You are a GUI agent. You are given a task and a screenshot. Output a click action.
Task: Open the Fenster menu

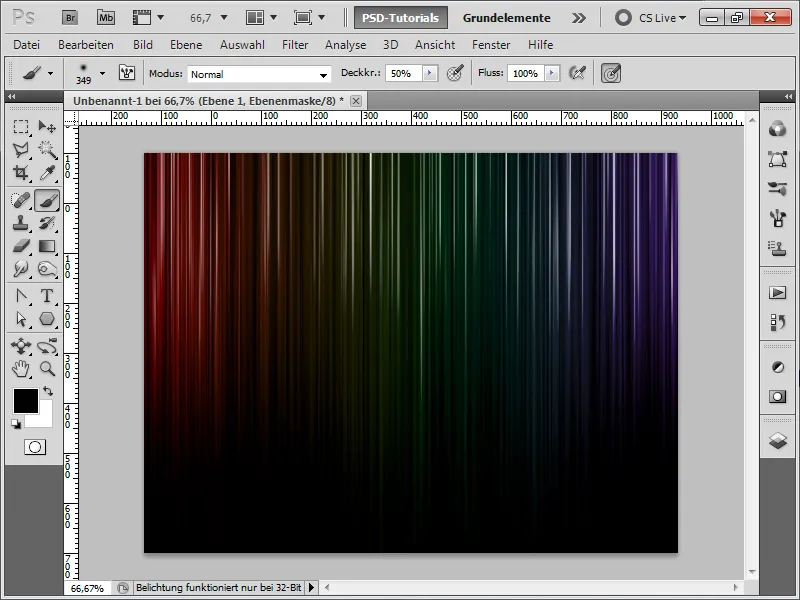pyautogui.click(x=491, y=45)
